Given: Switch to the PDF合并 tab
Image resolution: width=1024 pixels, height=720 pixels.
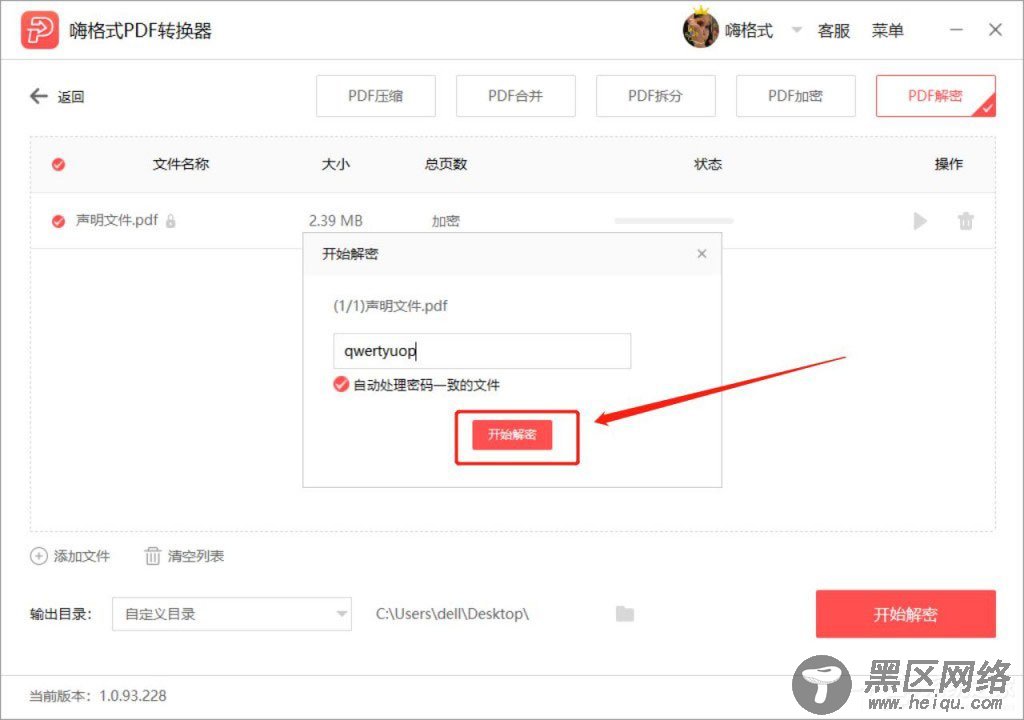Looking at the screenshot, I should click(515, 96).
